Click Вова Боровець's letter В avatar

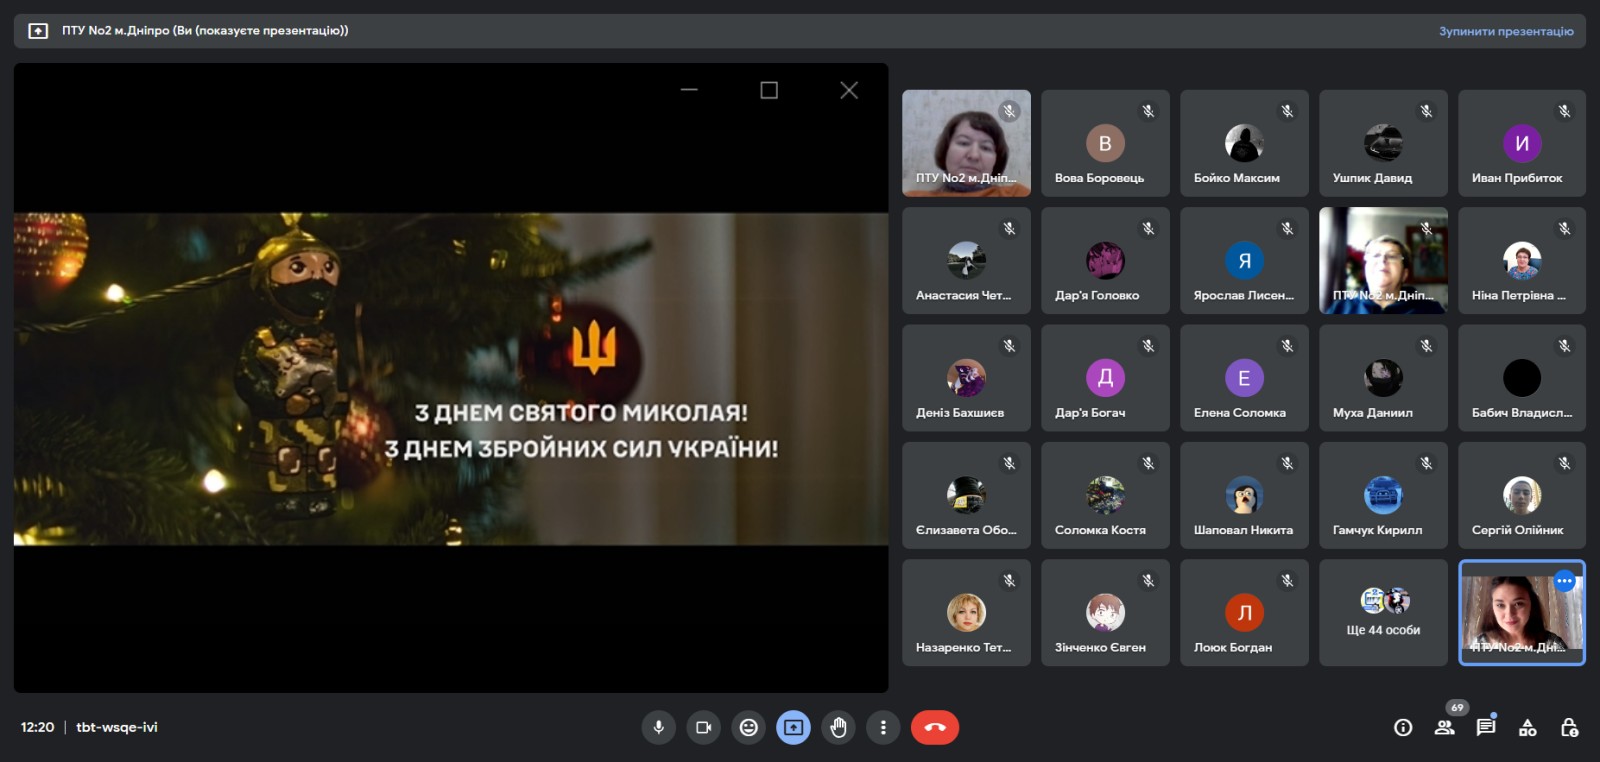click(1105, 143)
